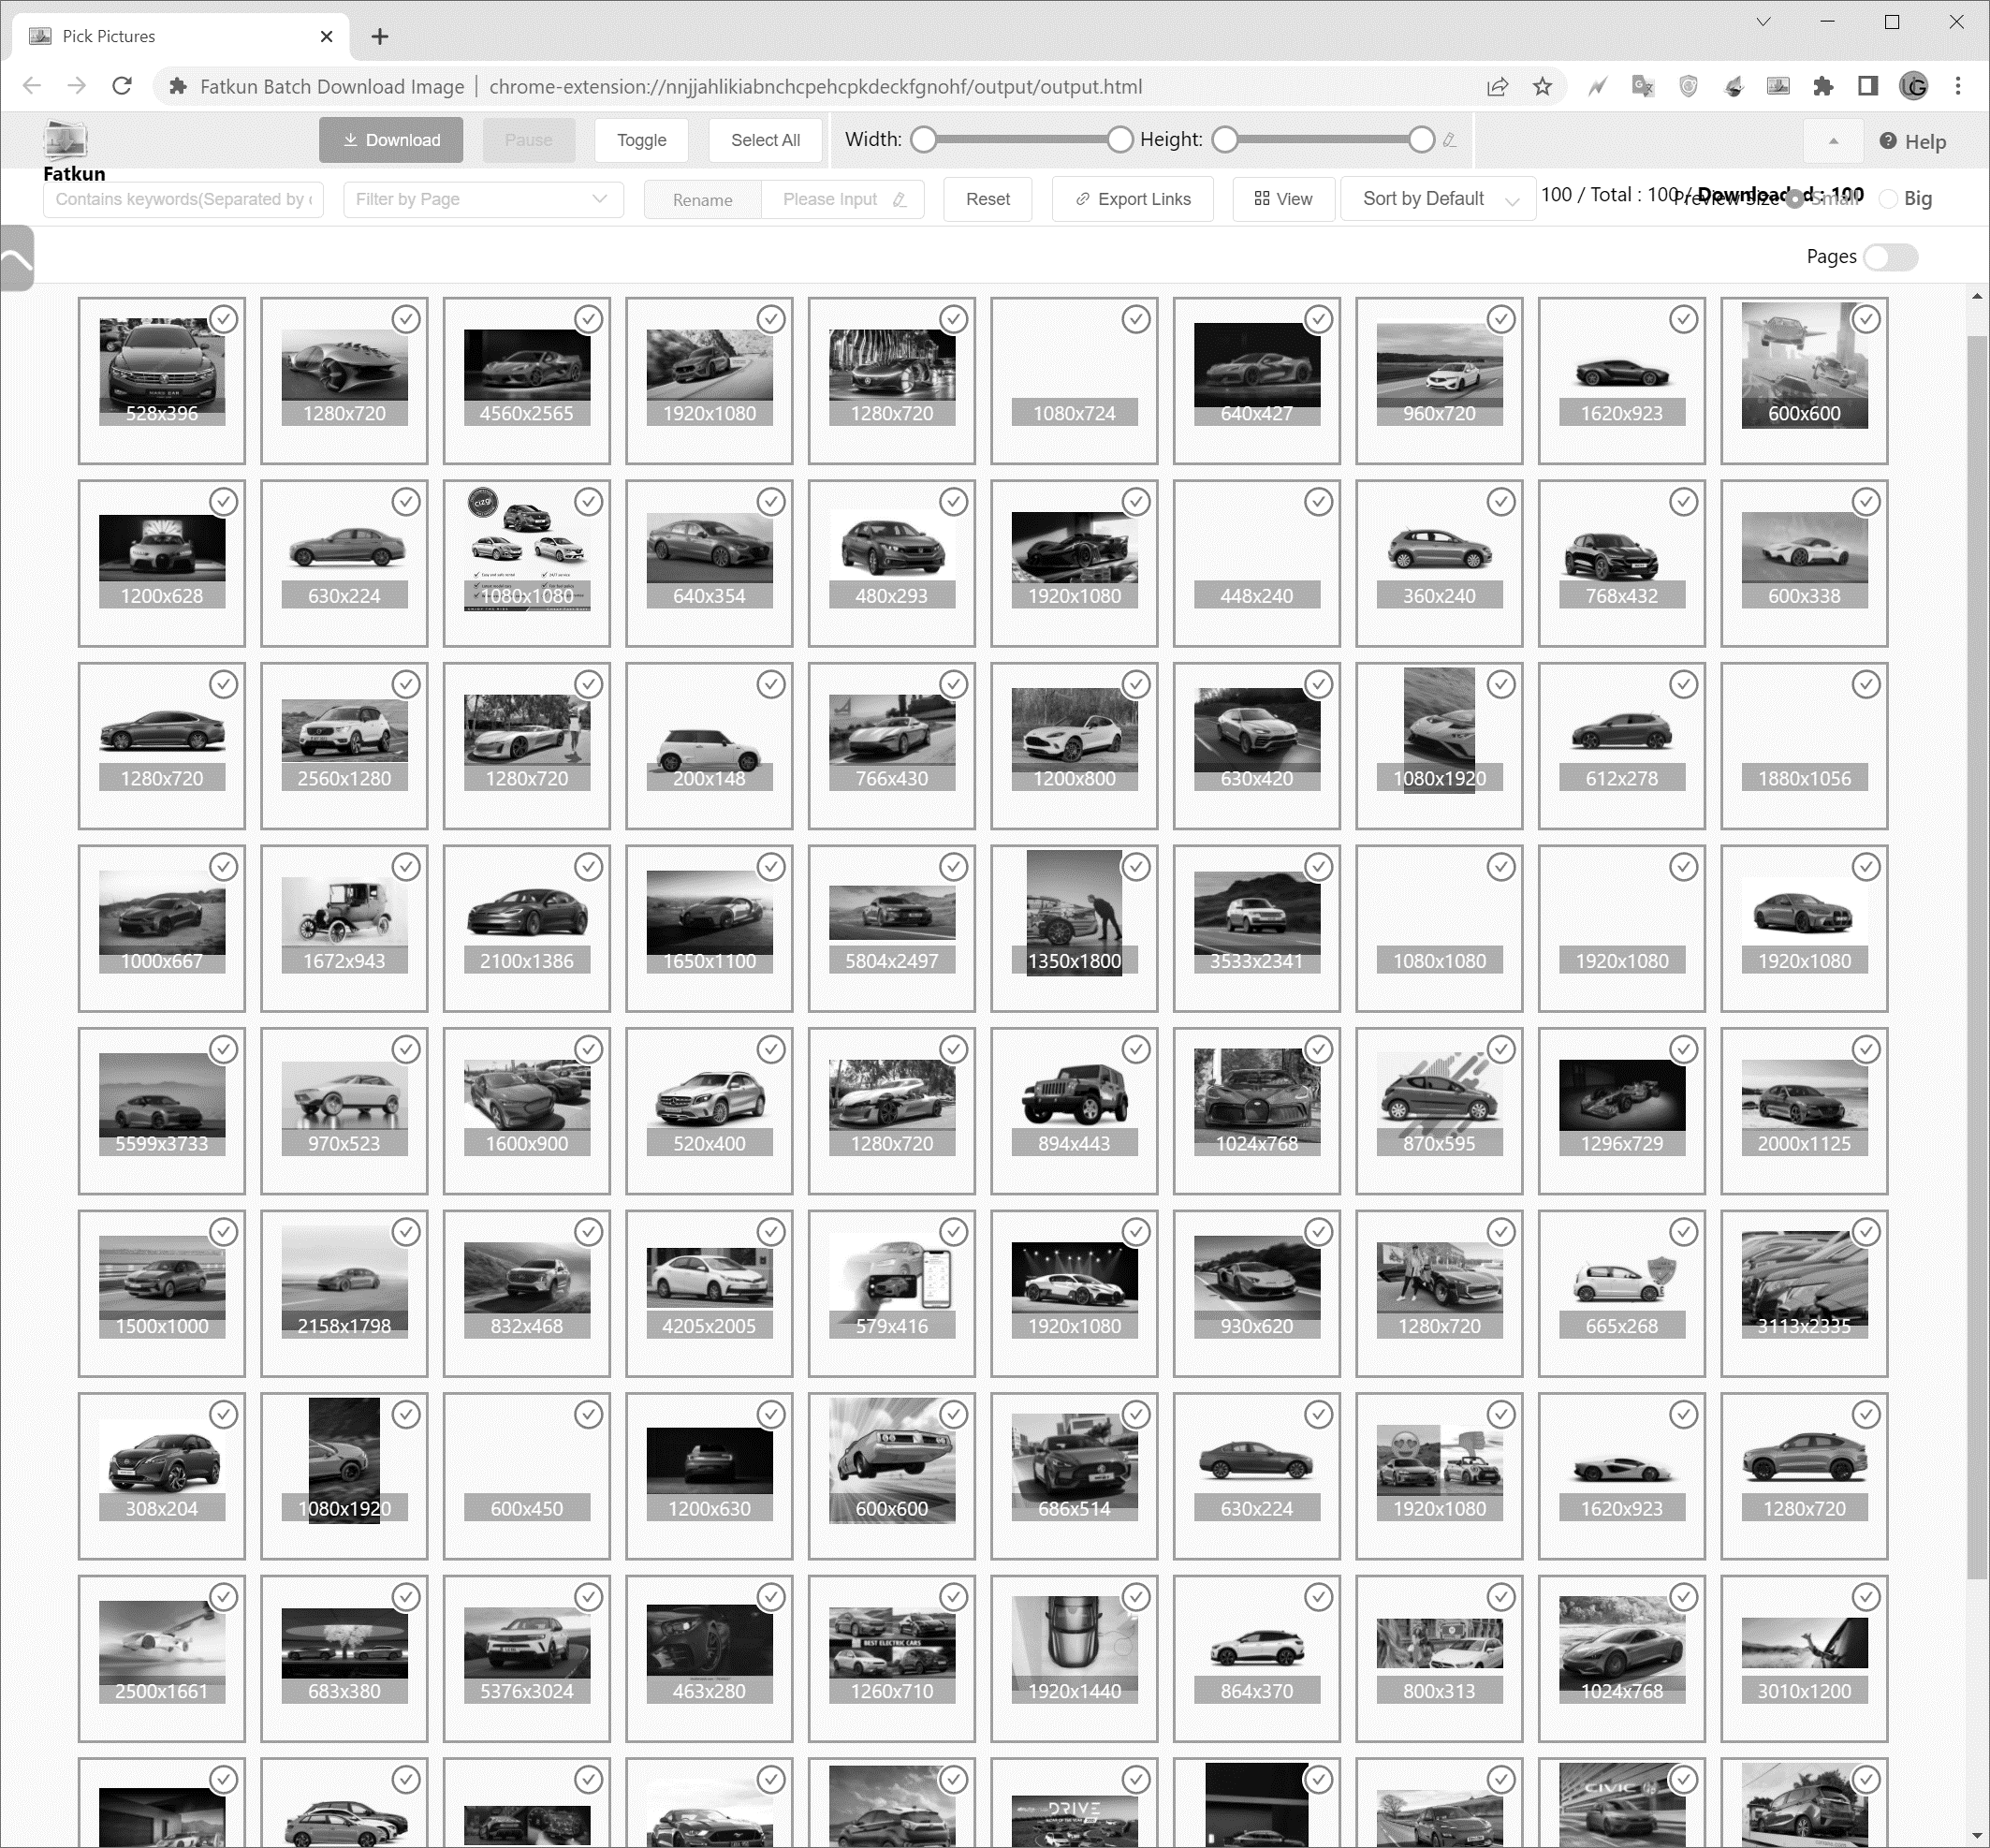1990x1848 pixels.
Task: Click the Width slider right handle
Action: (1120, 140)
